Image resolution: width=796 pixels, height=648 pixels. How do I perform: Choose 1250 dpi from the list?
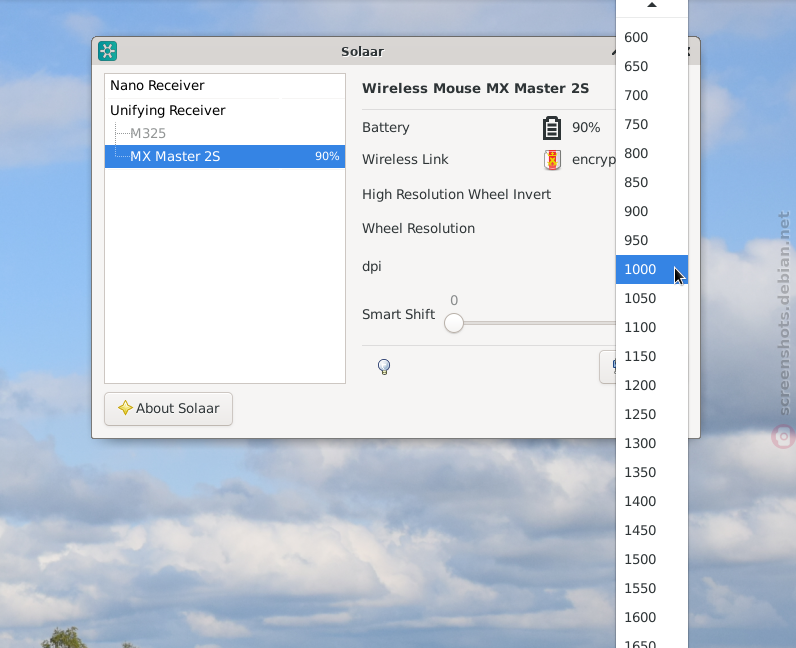coord(652,414)
